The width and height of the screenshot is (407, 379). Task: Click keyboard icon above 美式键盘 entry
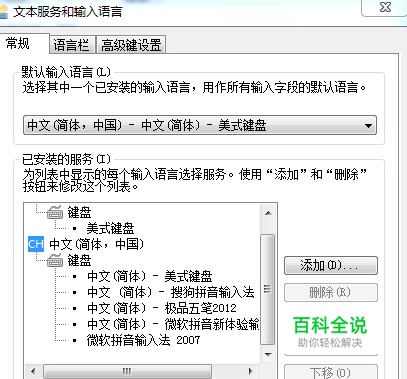[55, 212]
